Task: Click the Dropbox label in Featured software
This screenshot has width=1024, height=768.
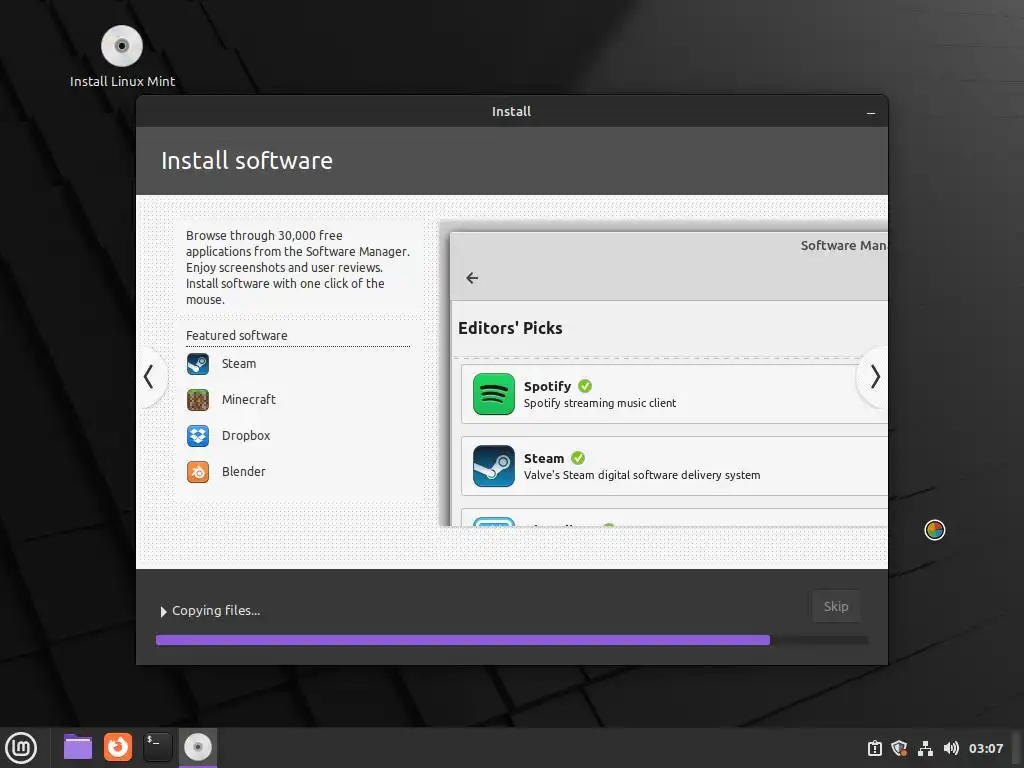Action: [246, 436]
